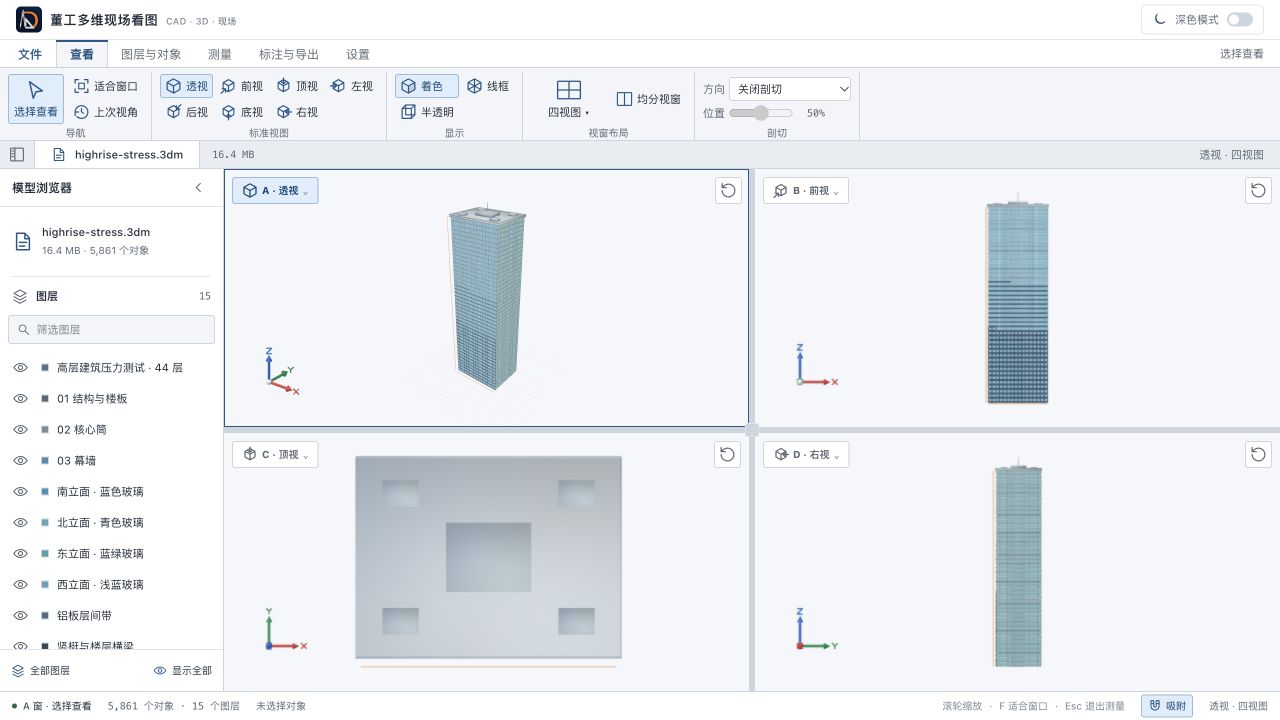Viewport: 1280px width, 720px height.
Task: Switch to 后视 back view
Action: tap(187, 112)
